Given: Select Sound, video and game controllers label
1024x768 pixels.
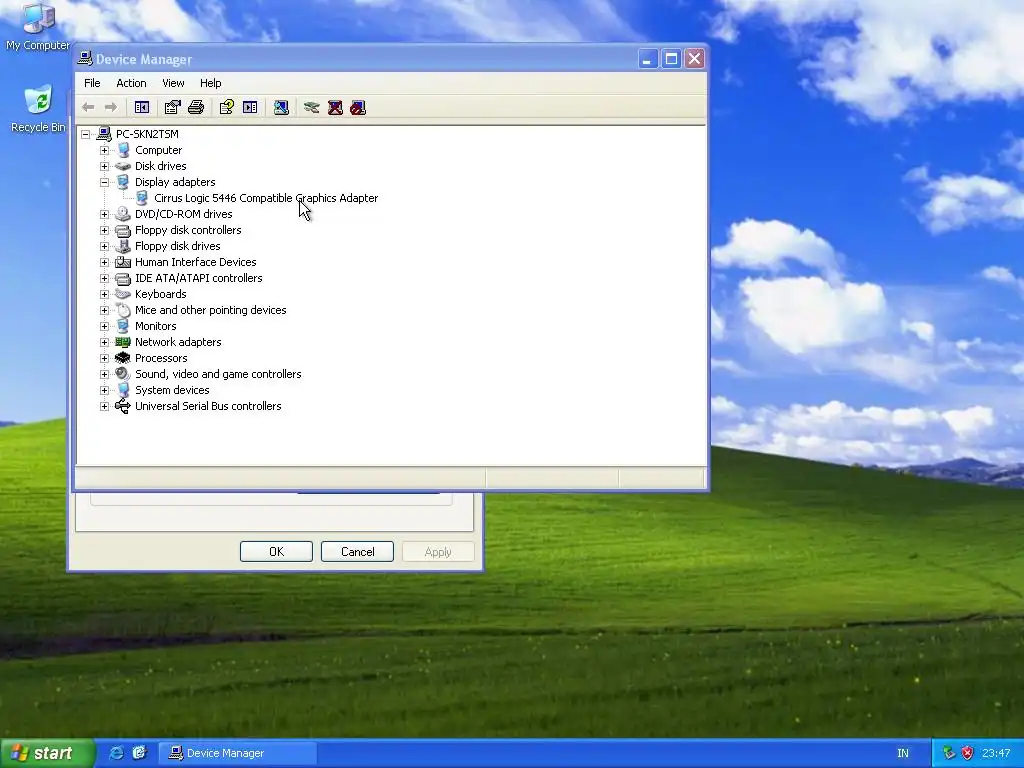Looking at the screenshot, I should (218, 374).
